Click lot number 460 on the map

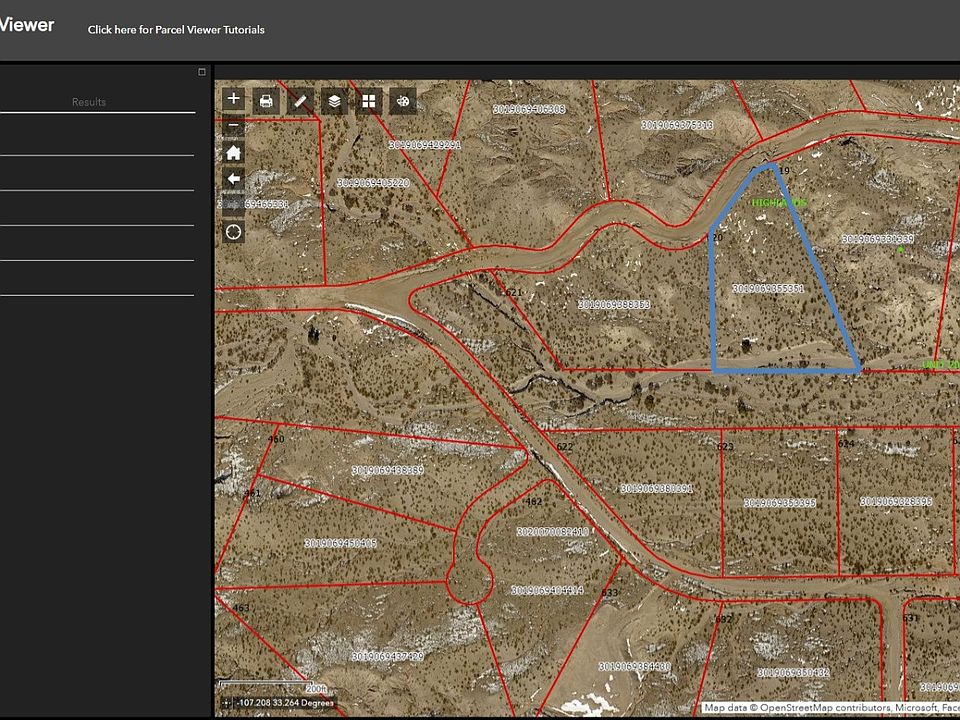pyautogui.click(x=276, y=438)
